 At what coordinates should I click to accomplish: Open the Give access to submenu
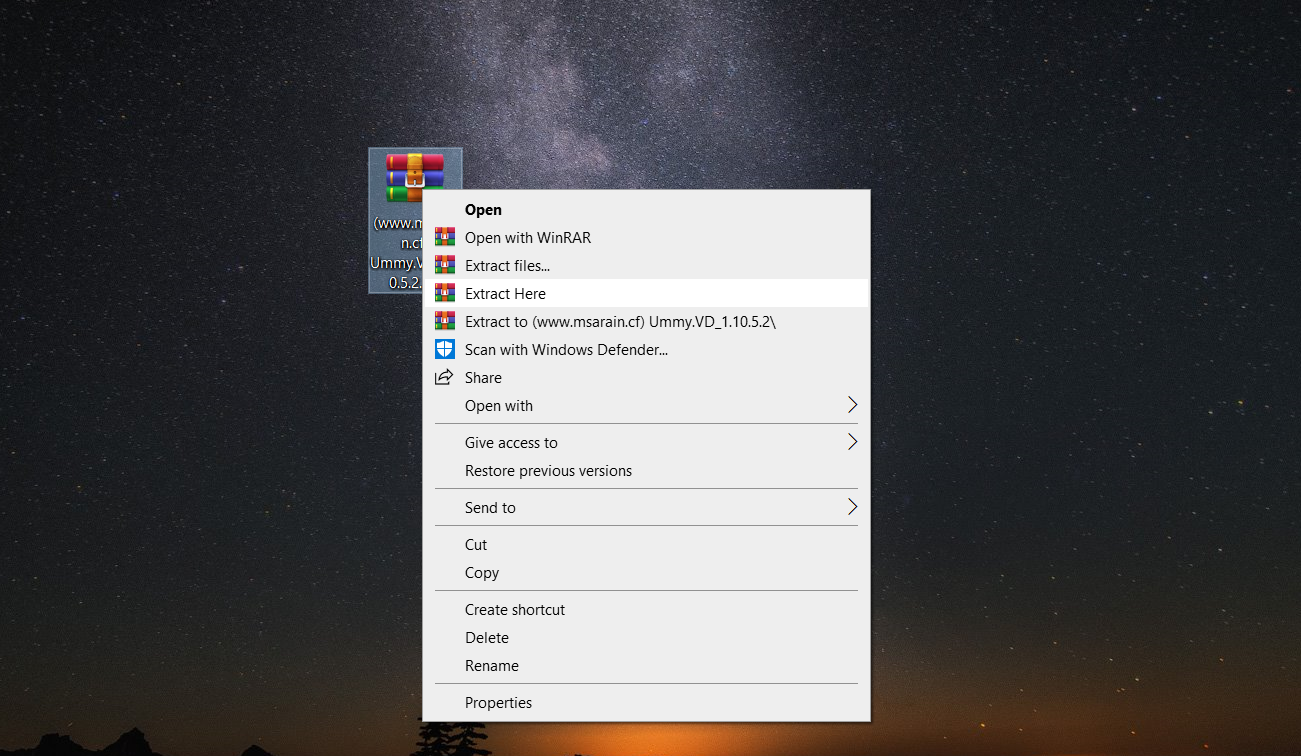(x=647, y=443)
